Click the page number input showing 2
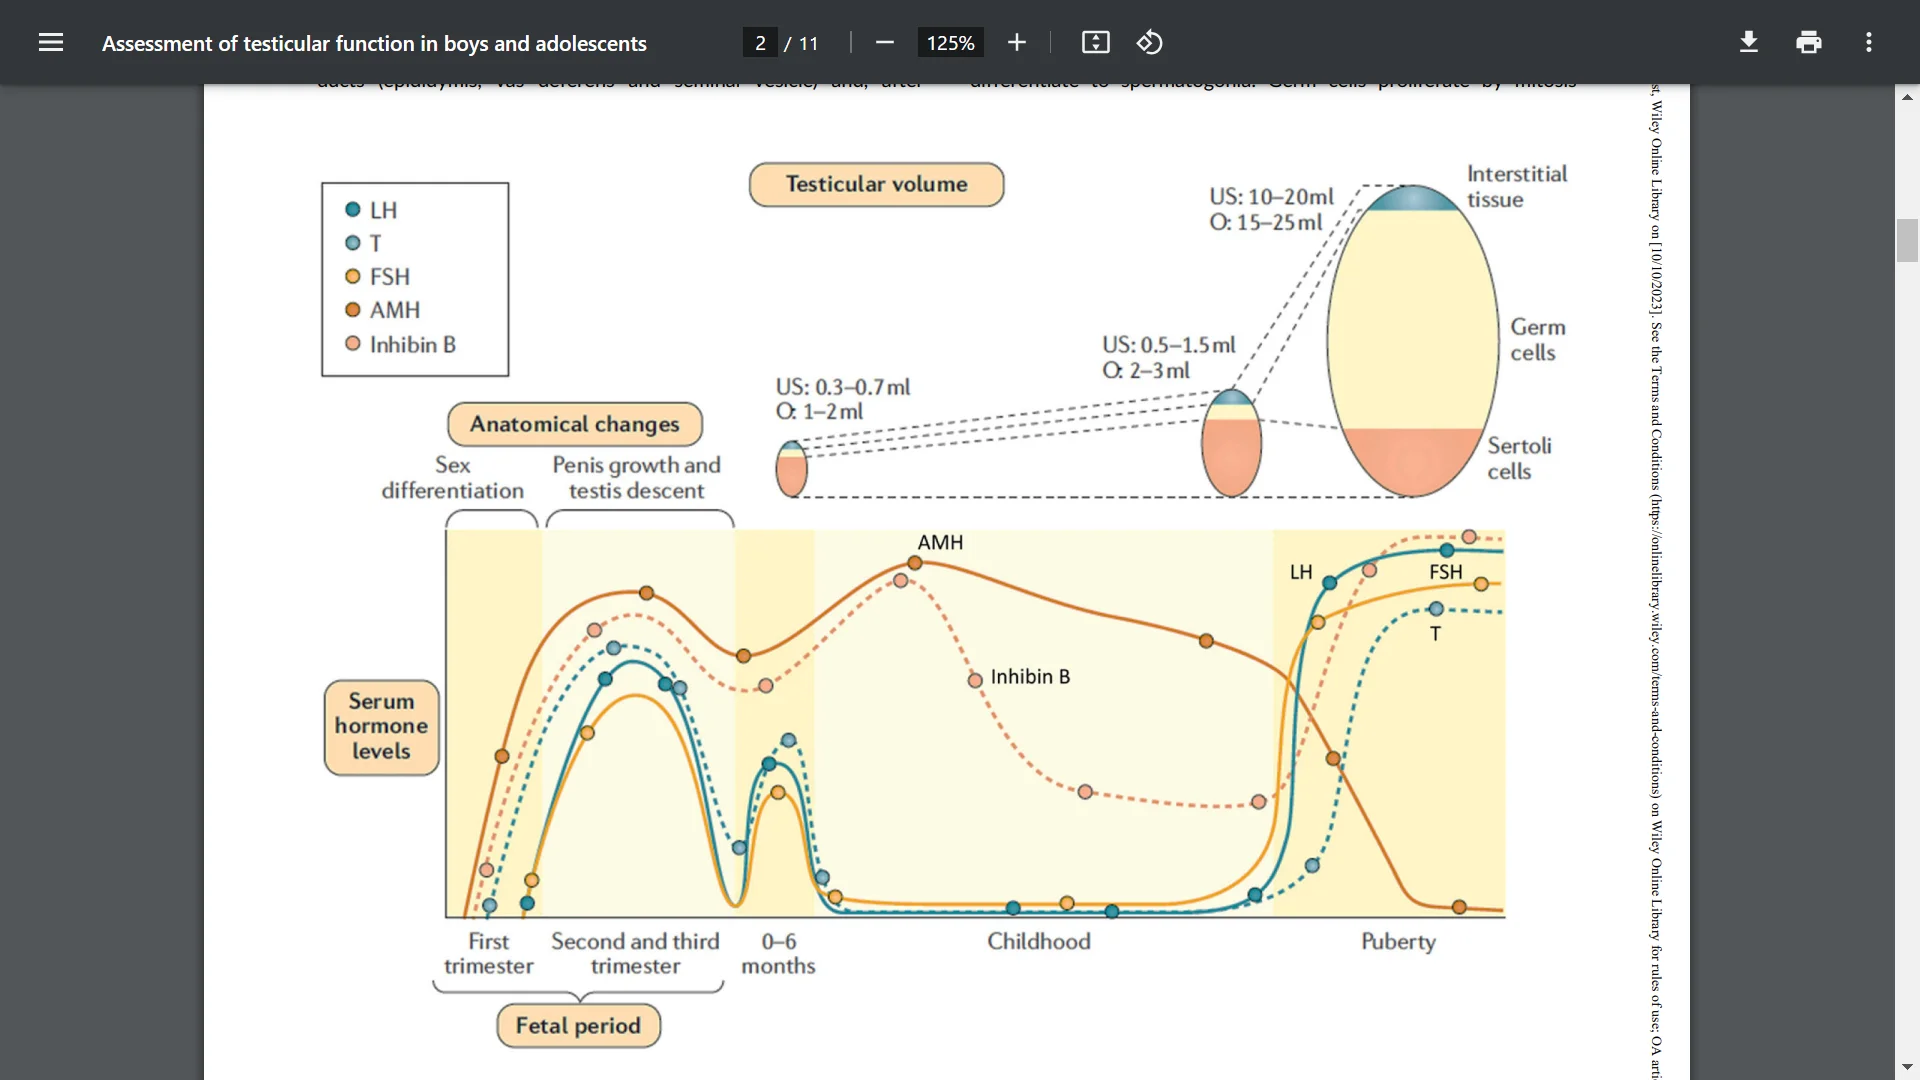This screenshot has width=1920, height=1080. [x=760, y=42]
